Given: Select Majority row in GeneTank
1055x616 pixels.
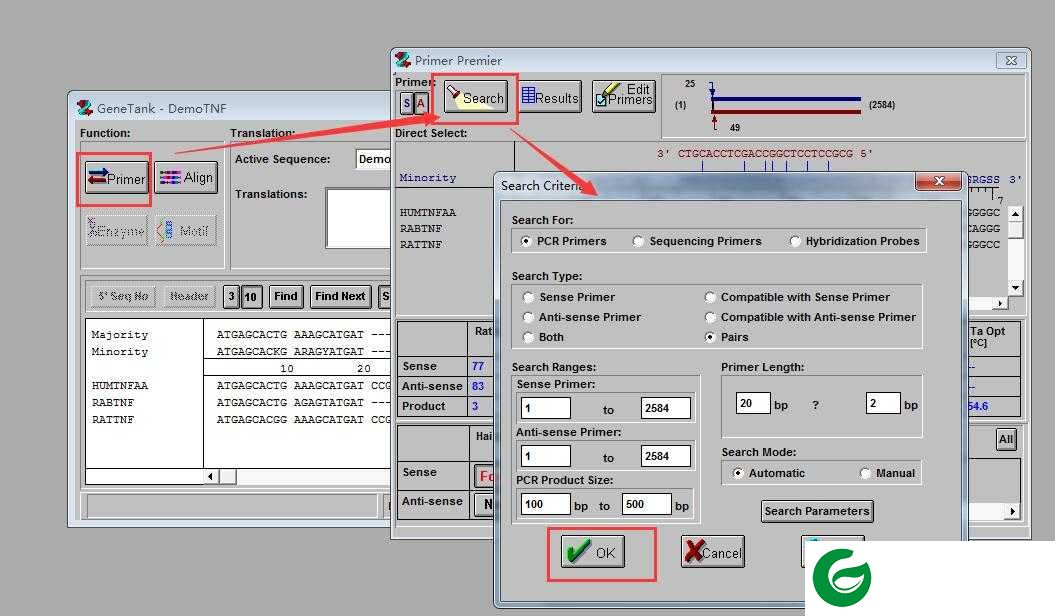Looking at the screenshot, I should [x=120, y=334].
